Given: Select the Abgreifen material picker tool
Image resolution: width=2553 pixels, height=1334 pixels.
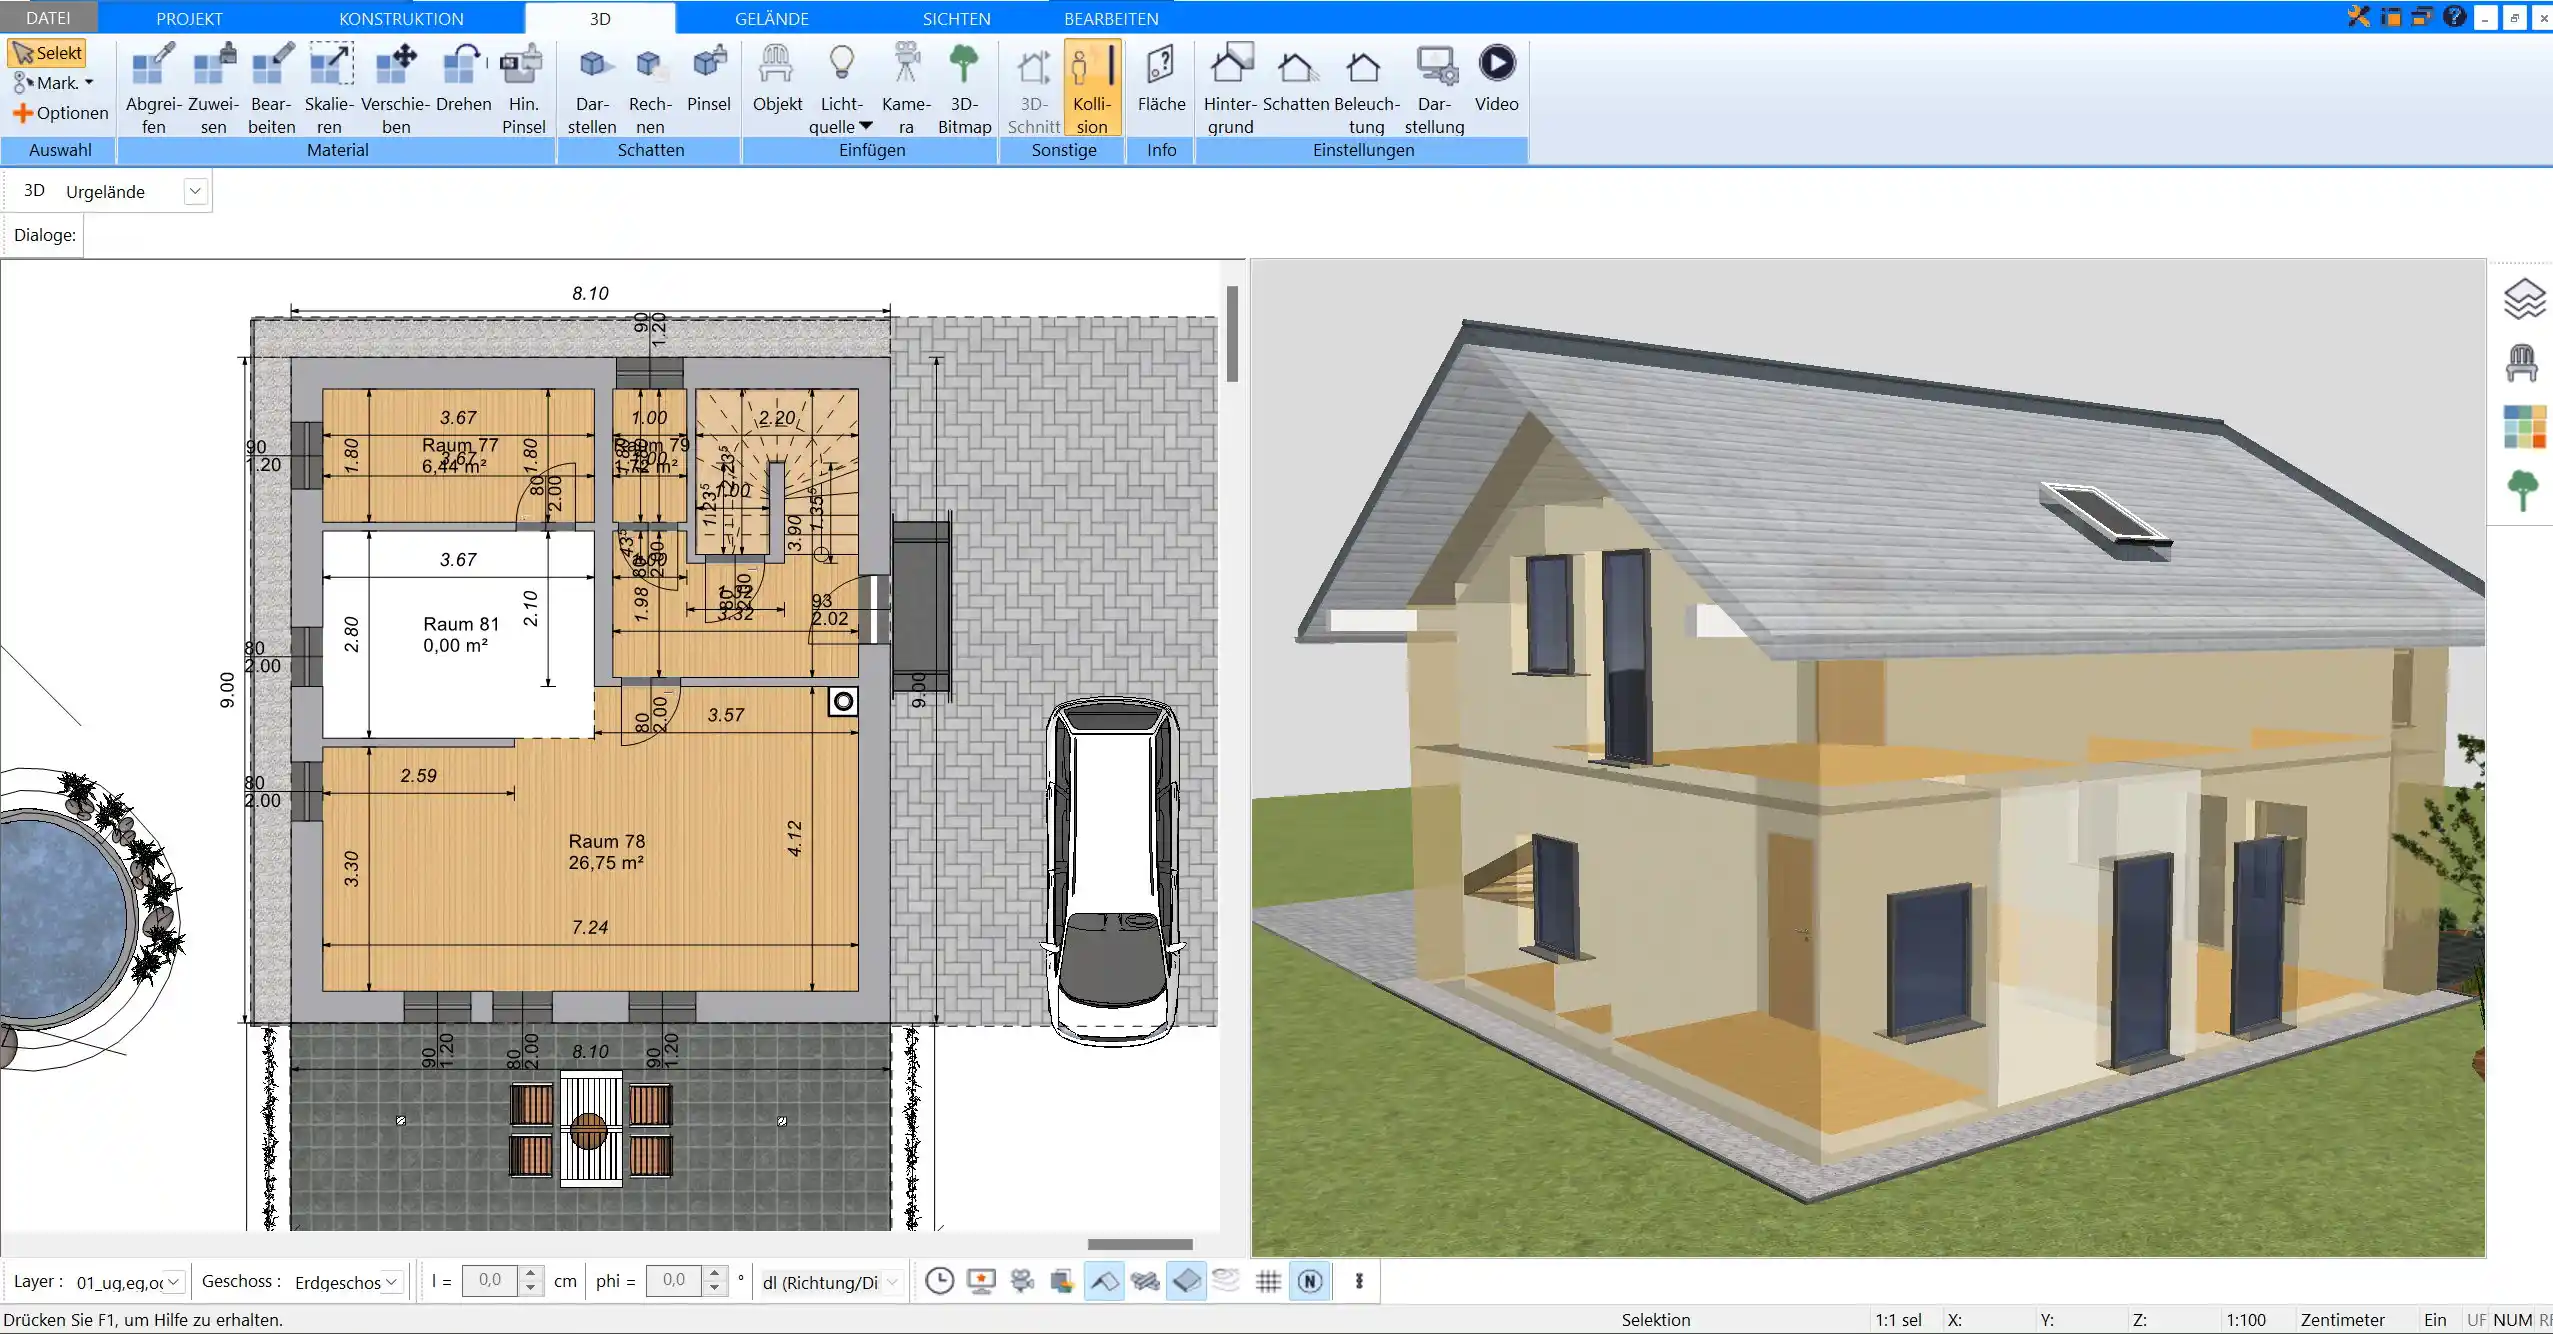Looking at the screenshot, I should [153, 88].
